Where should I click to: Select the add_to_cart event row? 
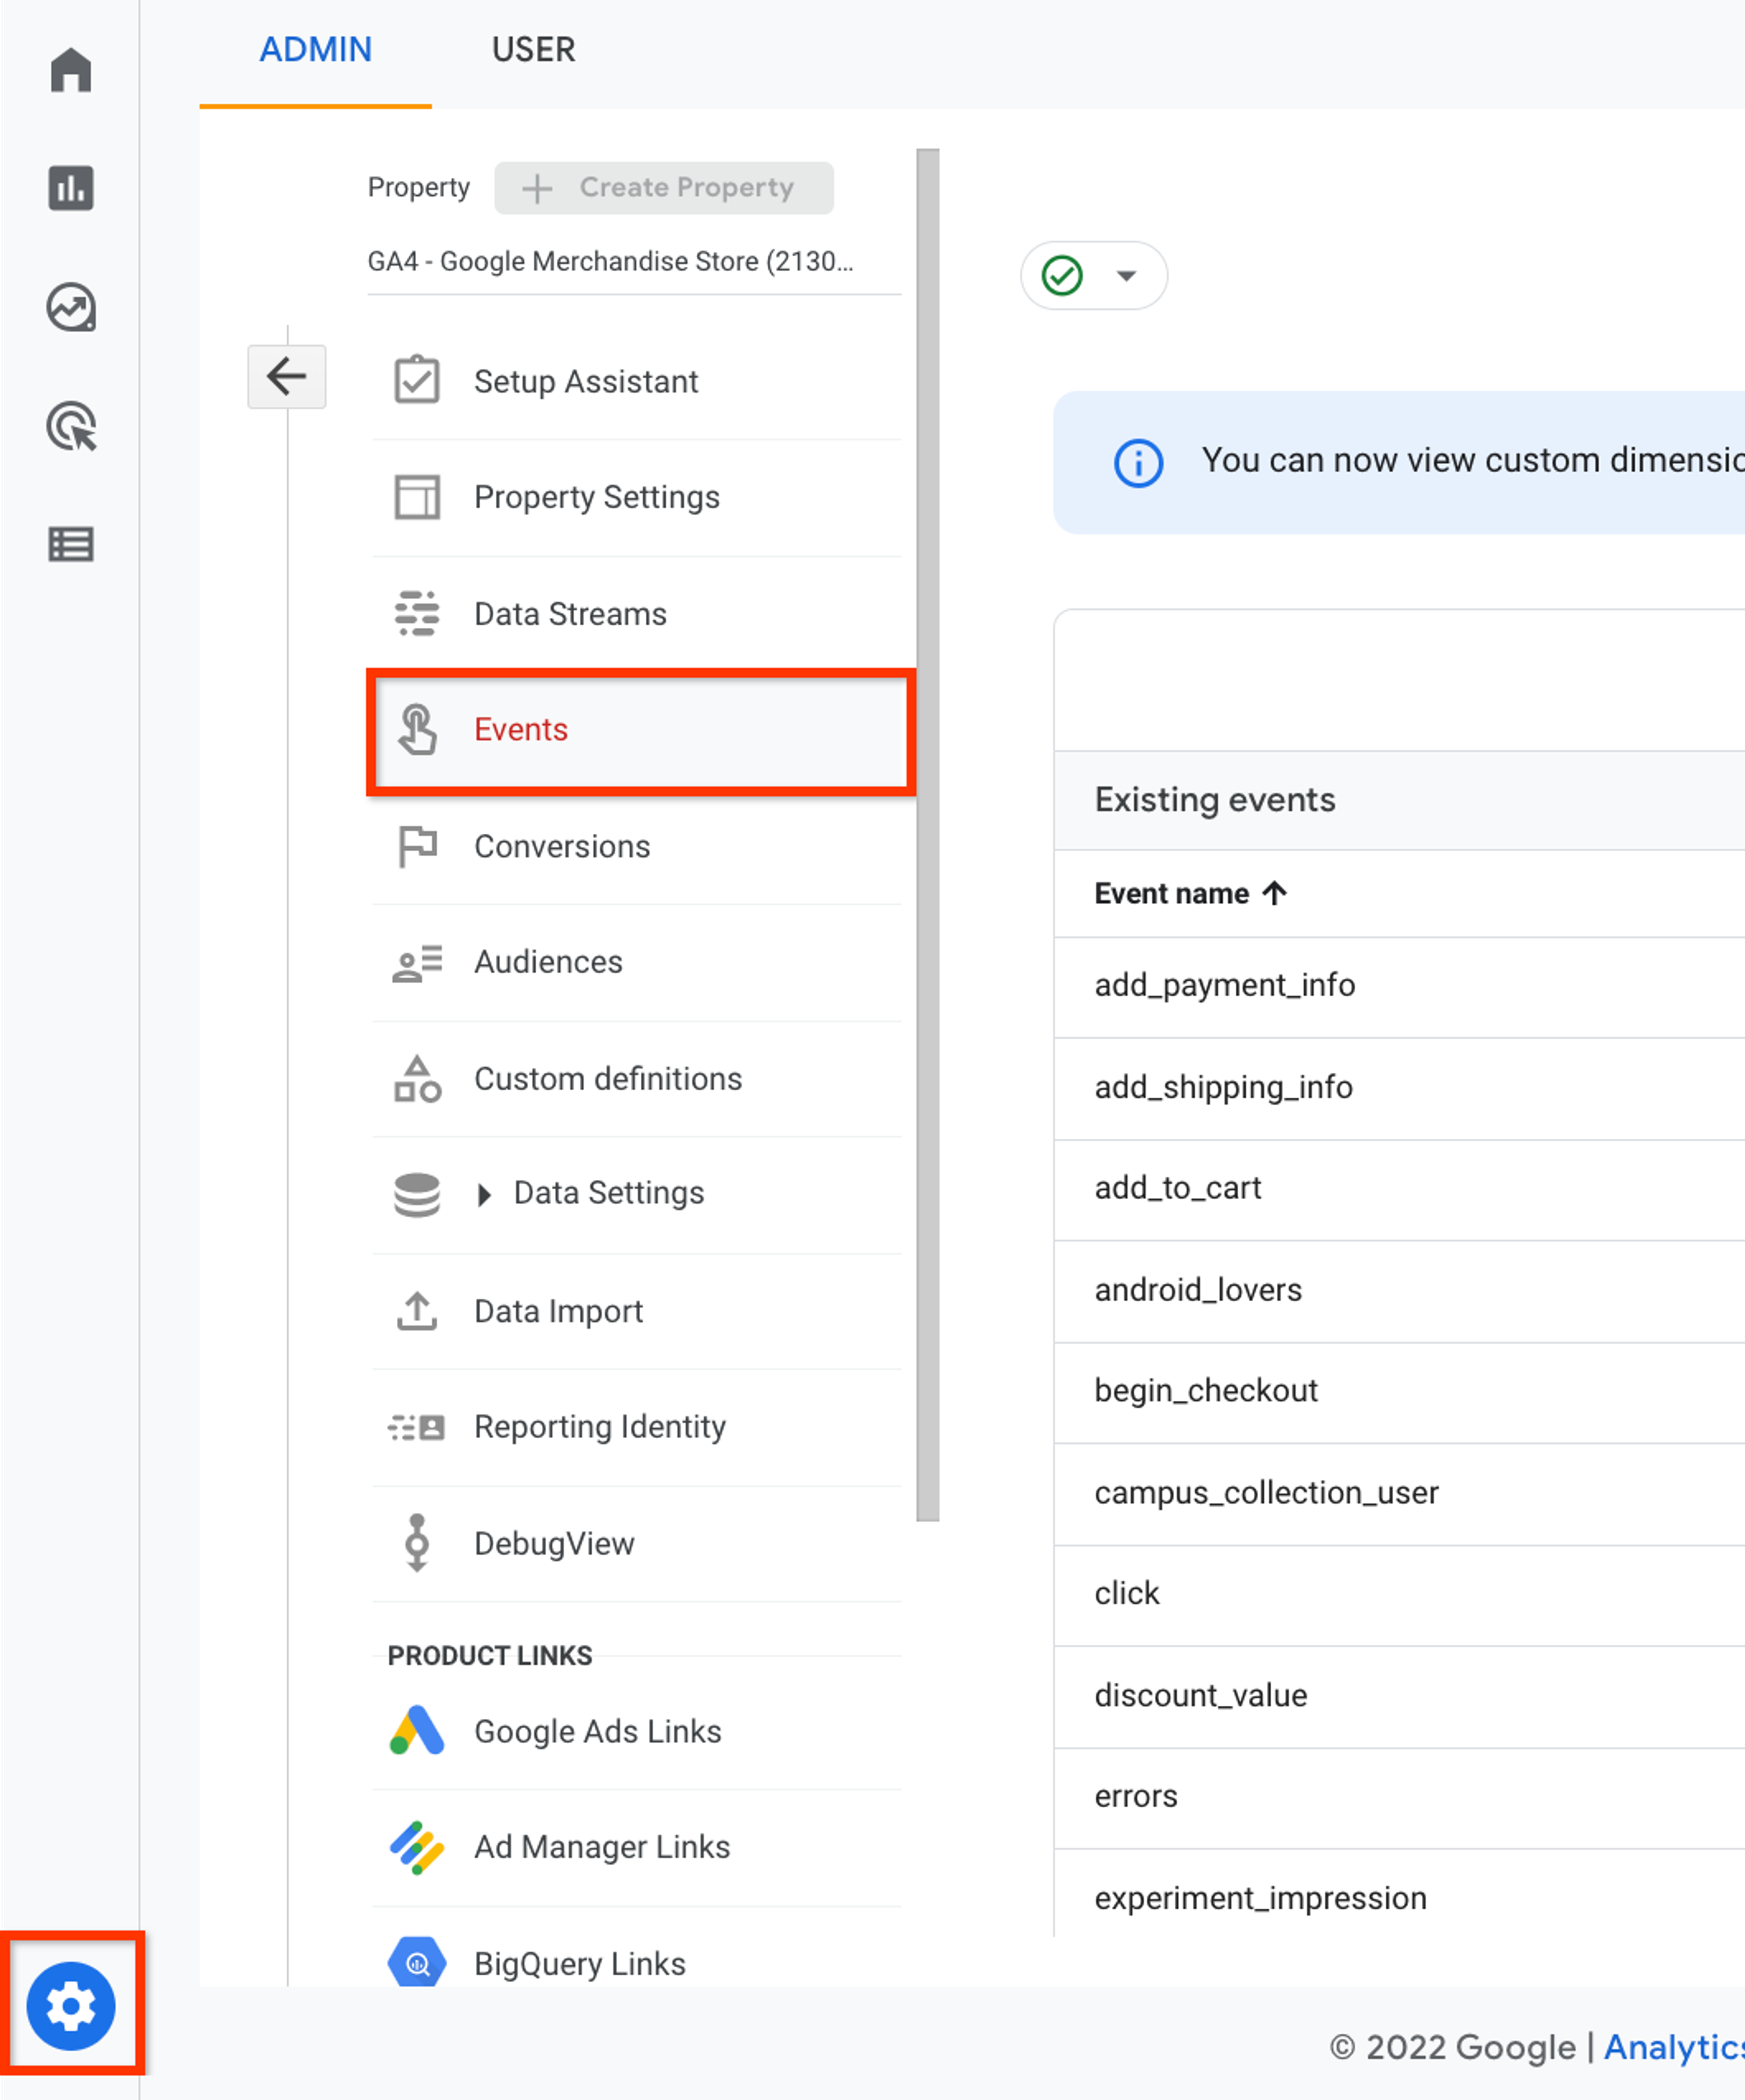1399,1189
